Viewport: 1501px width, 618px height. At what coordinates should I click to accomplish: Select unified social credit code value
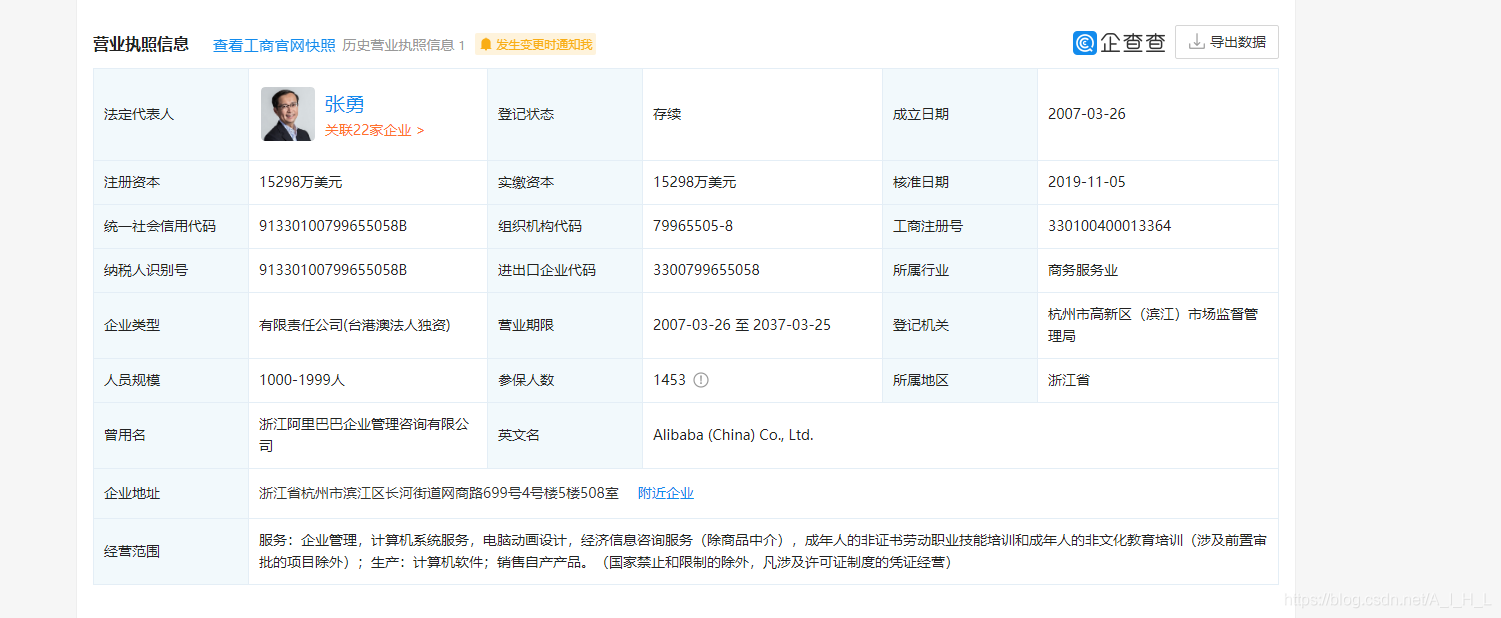click(333, 226)
